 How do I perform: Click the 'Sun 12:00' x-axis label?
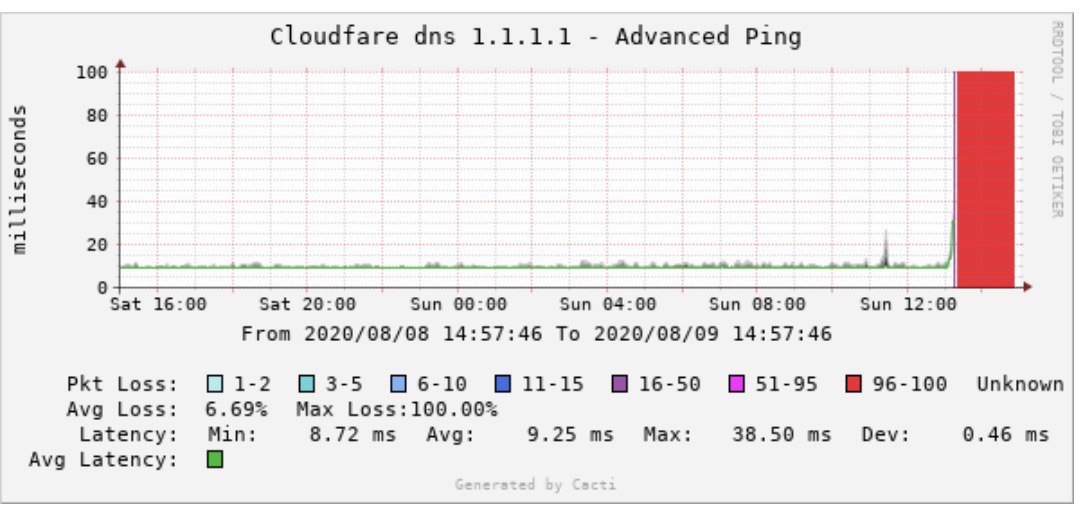coord(907,304)
